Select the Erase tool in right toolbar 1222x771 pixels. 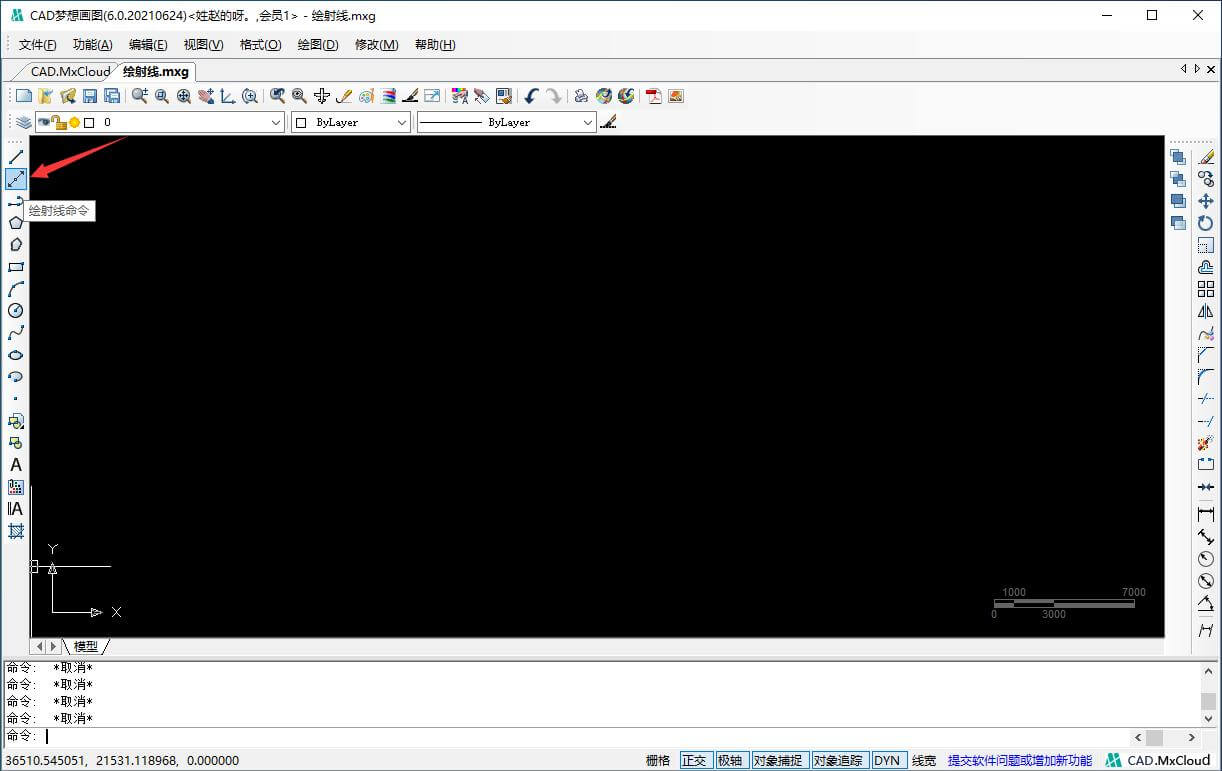1206,157
